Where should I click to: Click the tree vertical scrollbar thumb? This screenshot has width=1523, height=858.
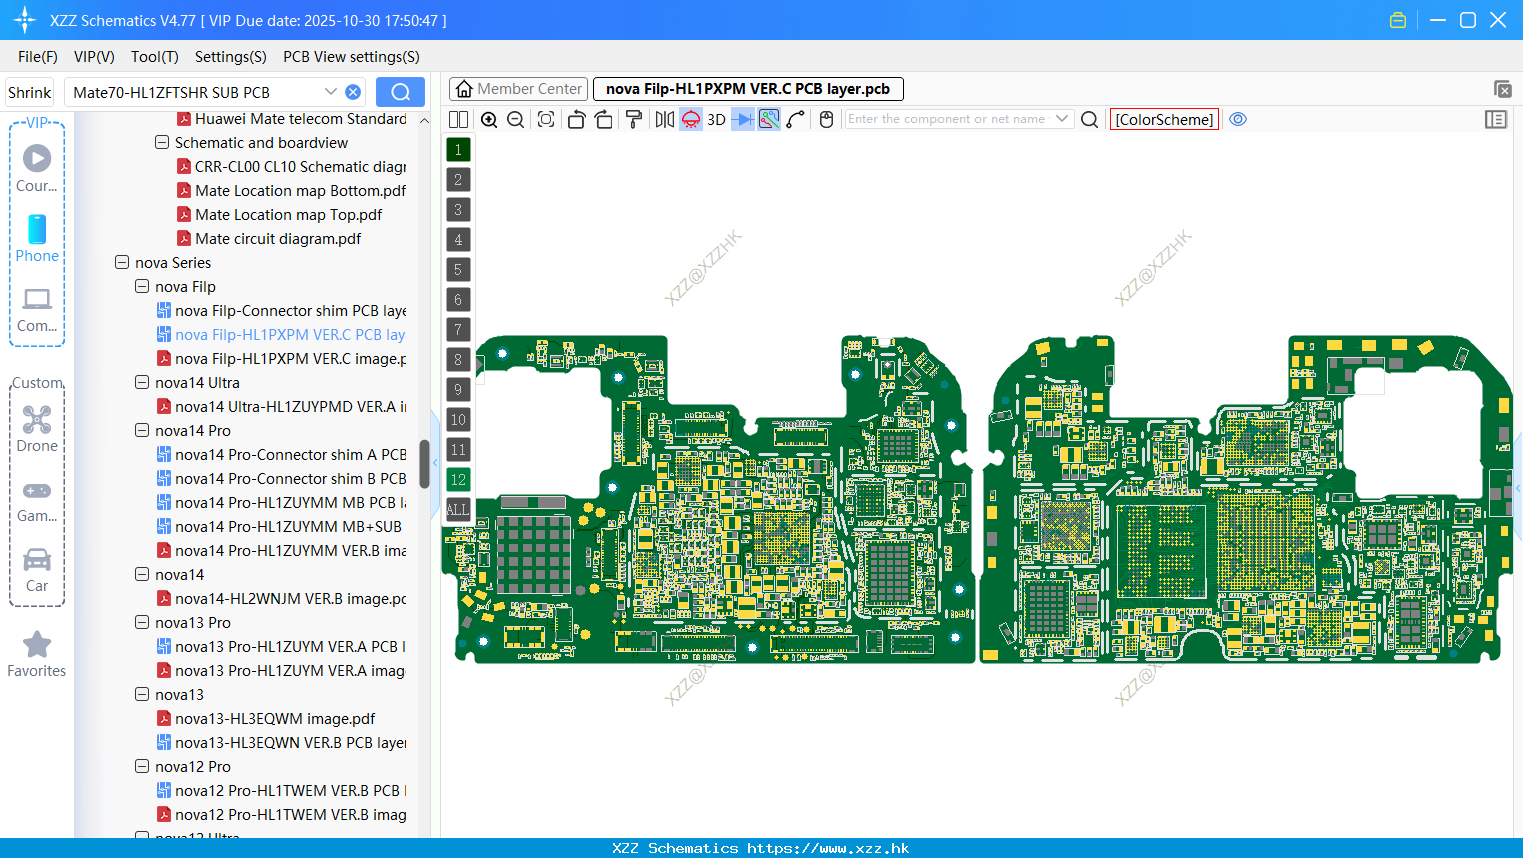tap(424, 464)
